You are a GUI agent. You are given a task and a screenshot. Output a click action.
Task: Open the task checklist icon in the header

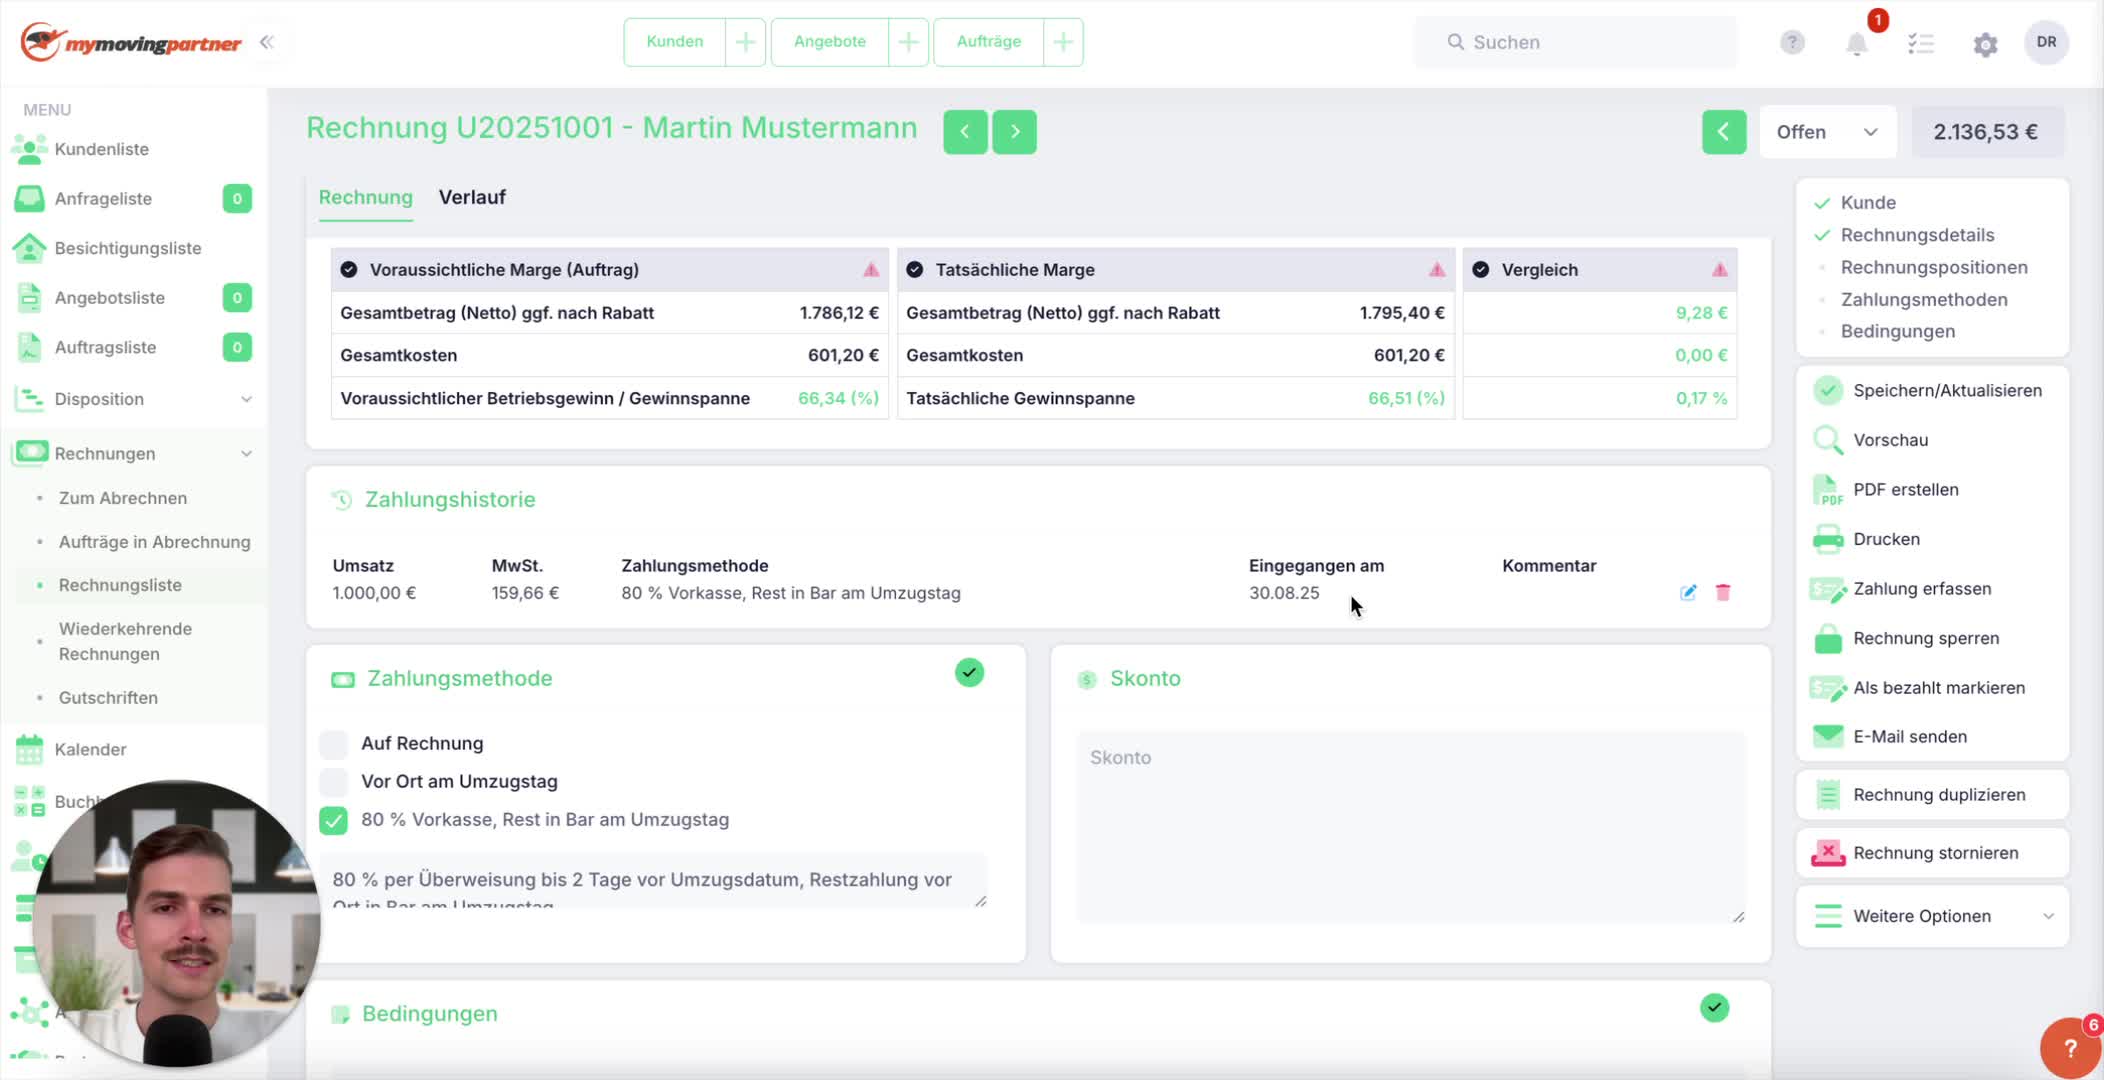pos(1921,43)
